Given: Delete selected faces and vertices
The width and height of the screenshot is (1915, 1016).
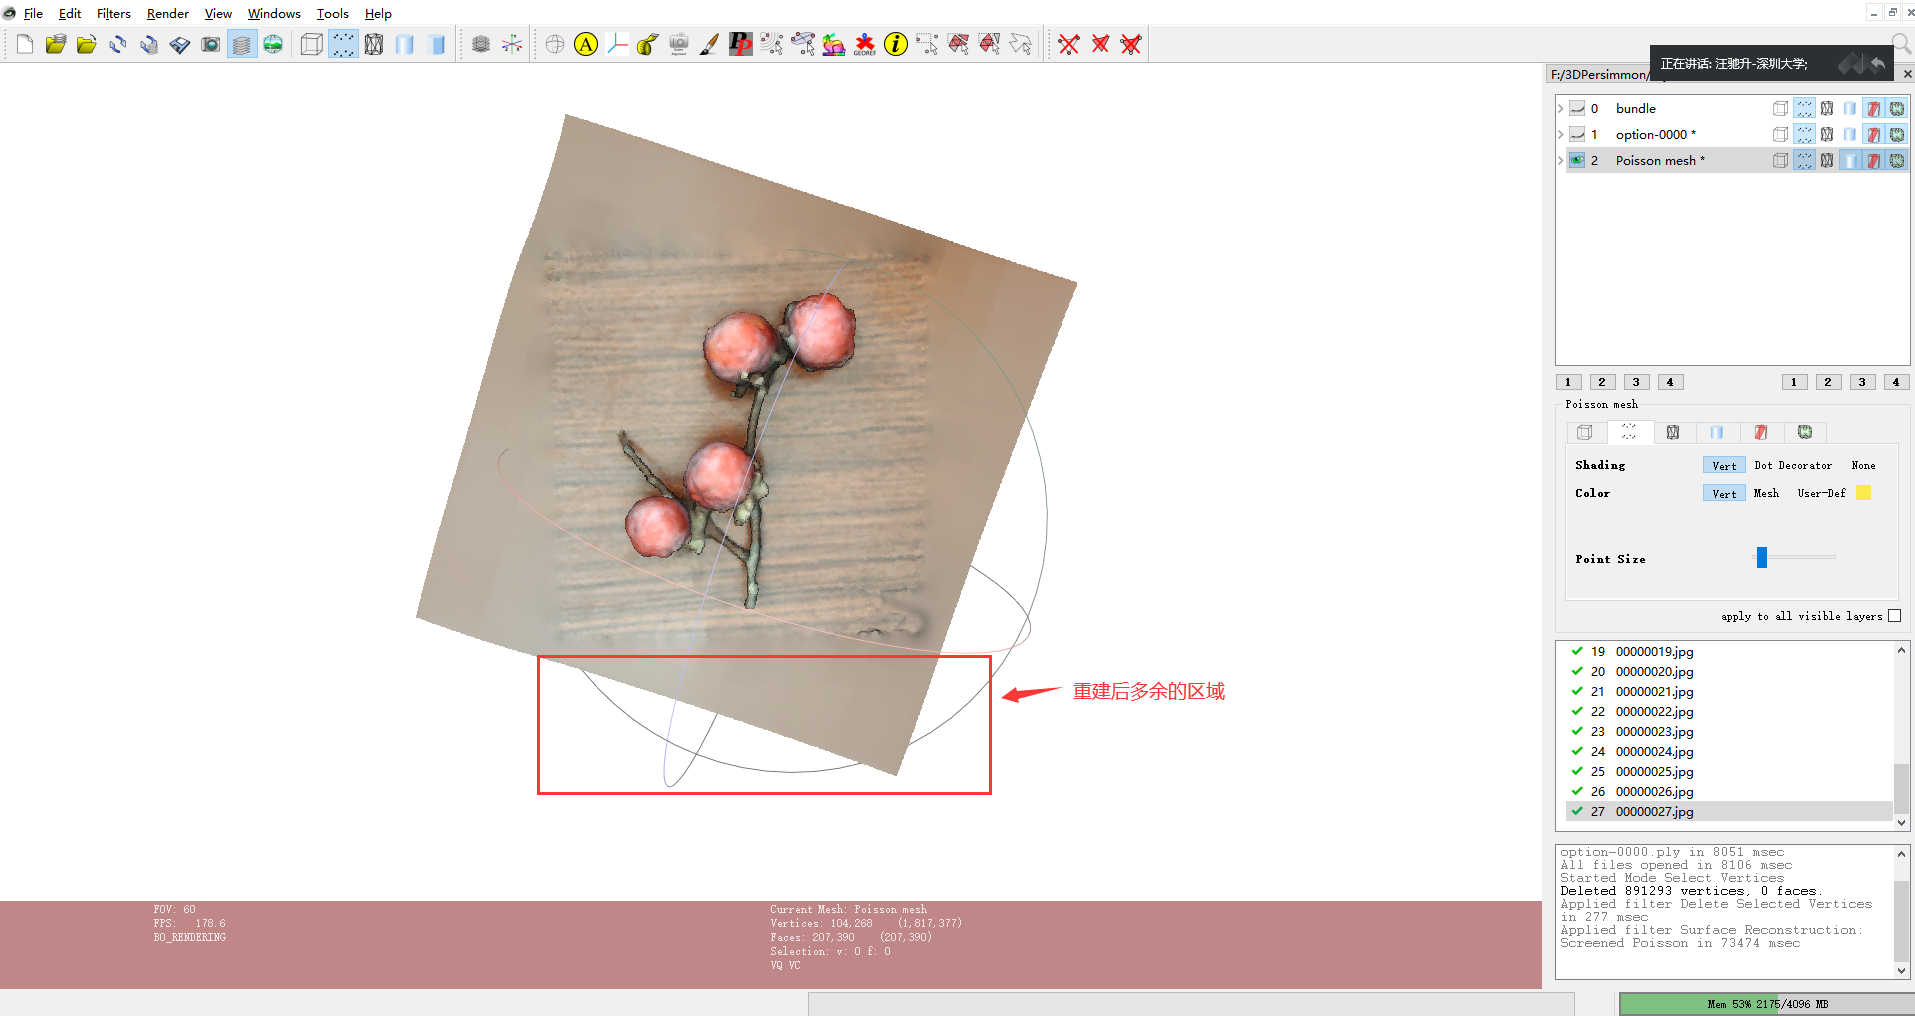Looking at the screenshot, I should pos(1131,44).
